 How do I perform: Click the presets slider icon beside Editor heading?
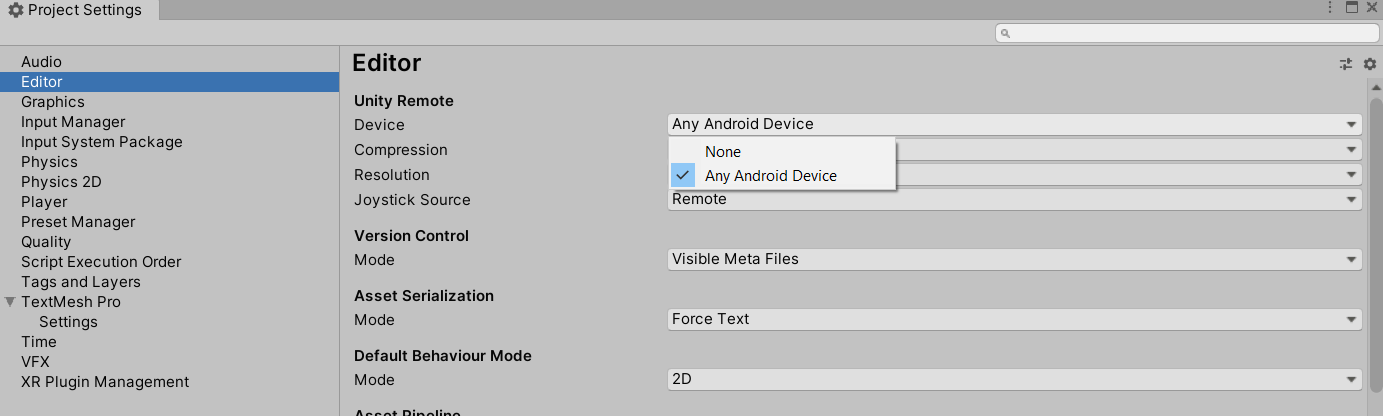coord(1346,64)
